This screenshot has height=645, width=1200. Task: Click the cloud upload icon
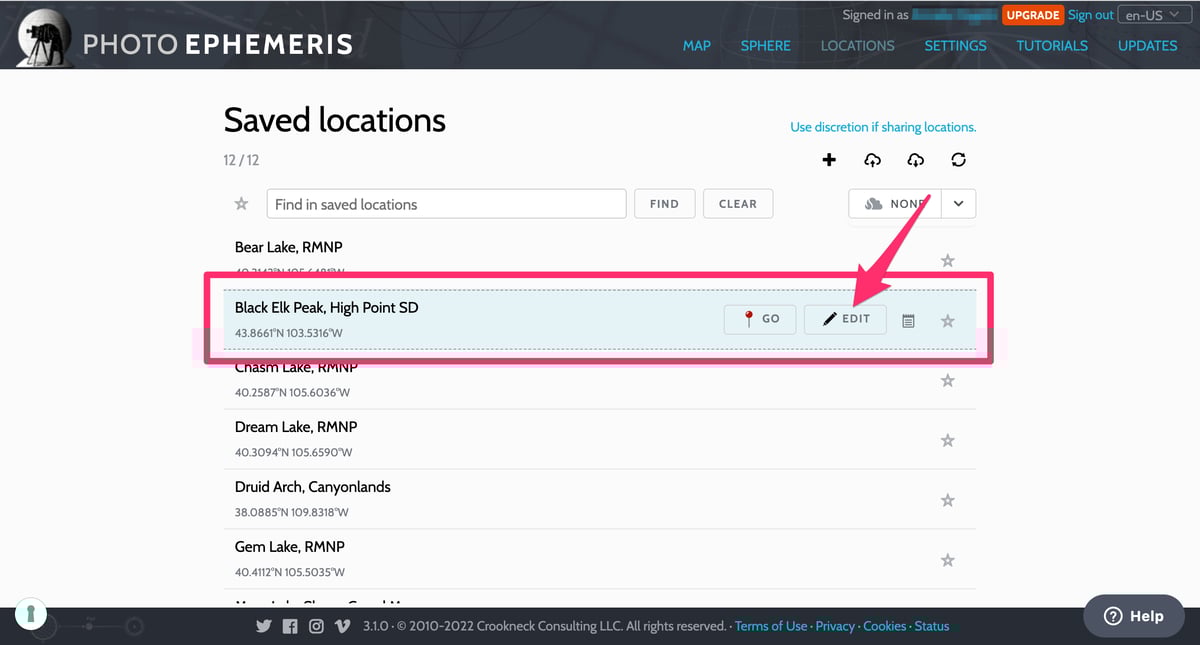point(872,160)
